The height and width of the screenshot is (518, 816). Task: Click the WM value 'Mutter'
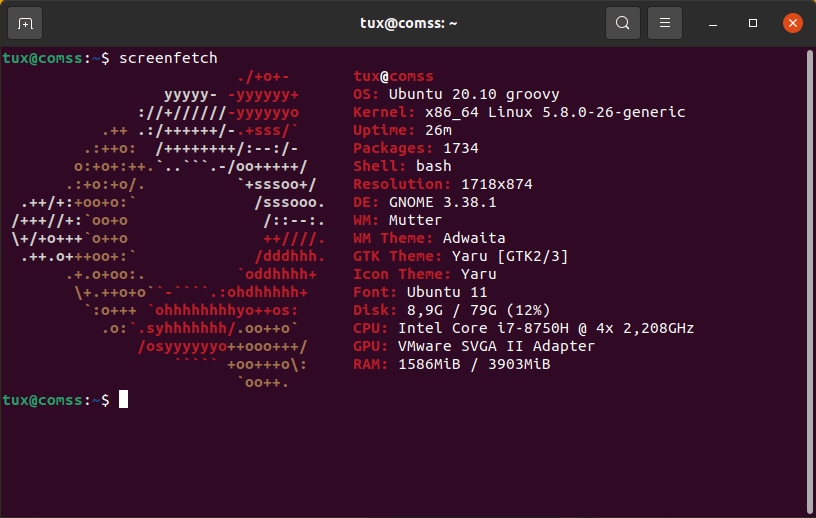coord(415,220)
